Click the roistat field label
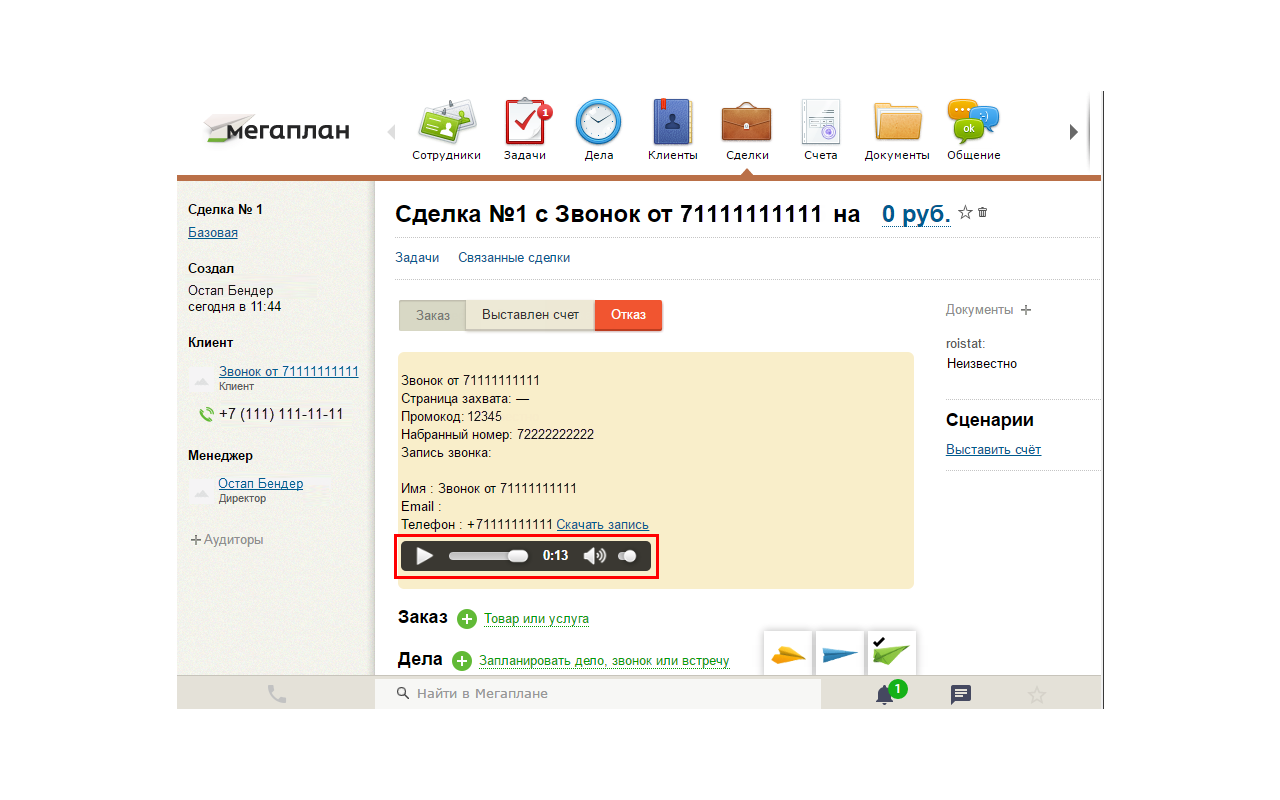The image size is (1280, 800). point(966,343)
